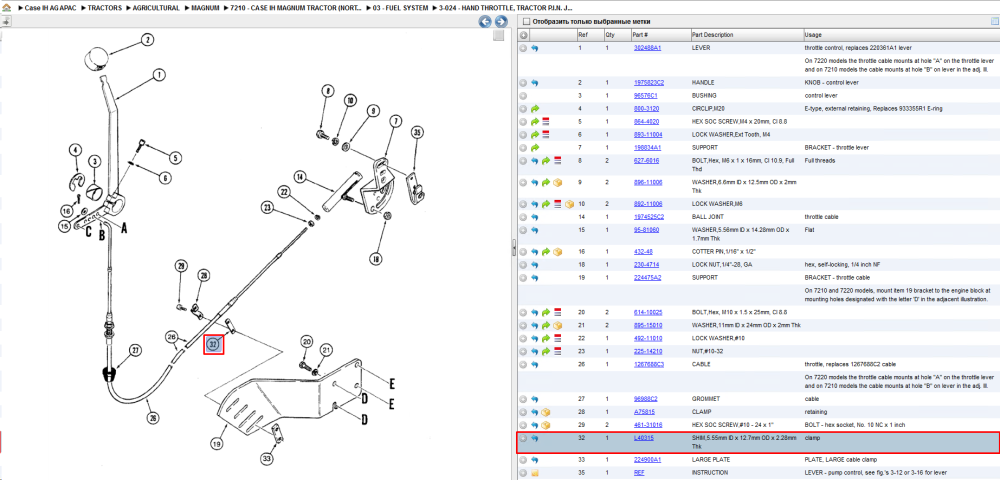Click the blue arrow icon on GROMMET row
This screenshot has height=480, width=1000.
[534, 399]
